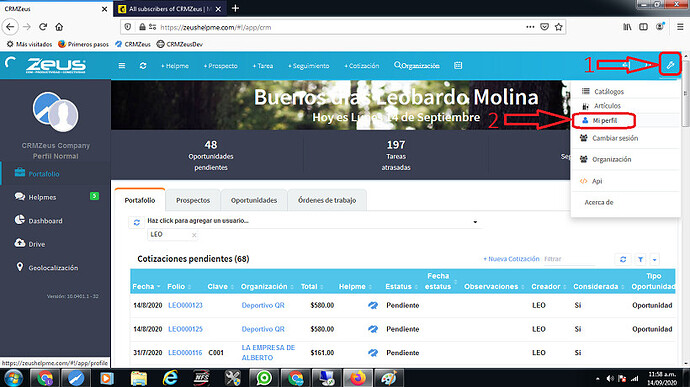This screenshot has height=387, width=690.
Task: Open the table filter funnel icon
Action: [640, 259]
